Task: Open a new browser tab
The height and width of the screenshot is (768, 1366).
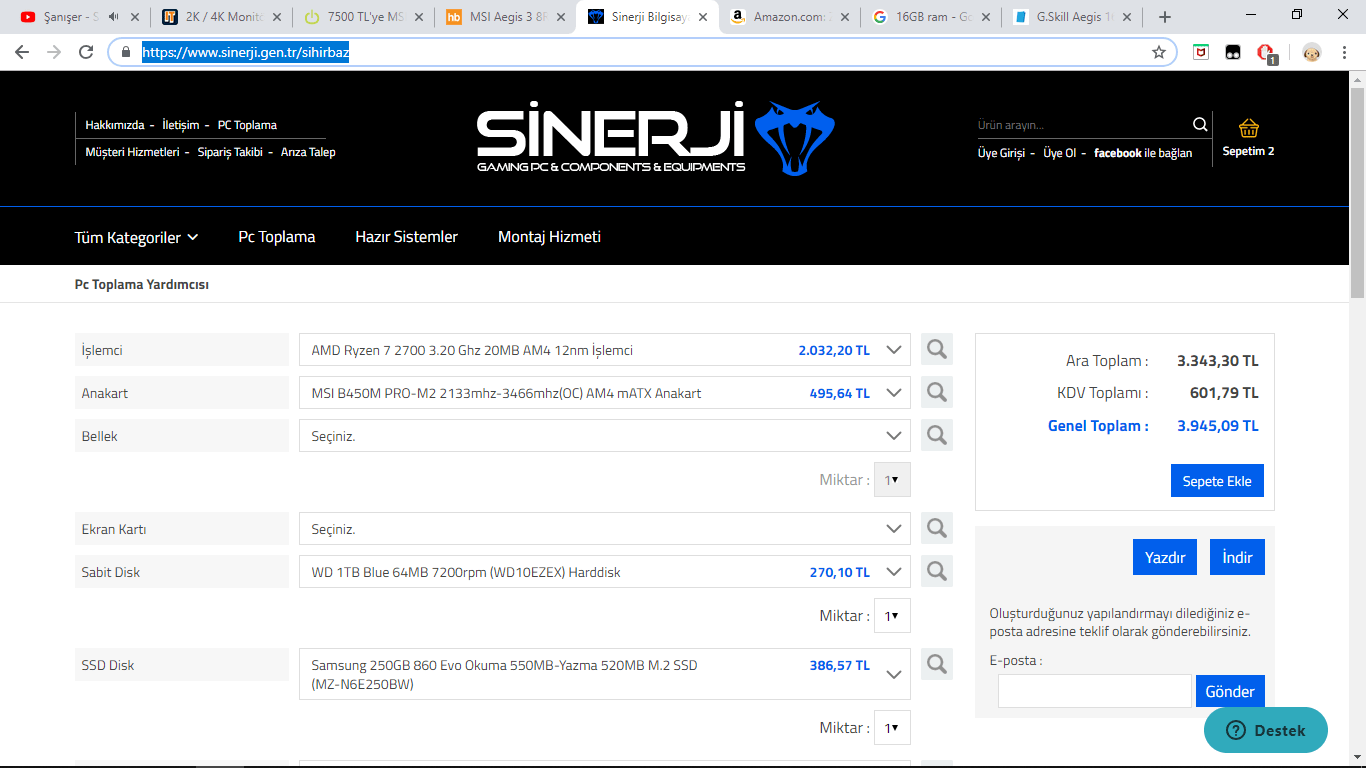Action: pos(1164,17)
